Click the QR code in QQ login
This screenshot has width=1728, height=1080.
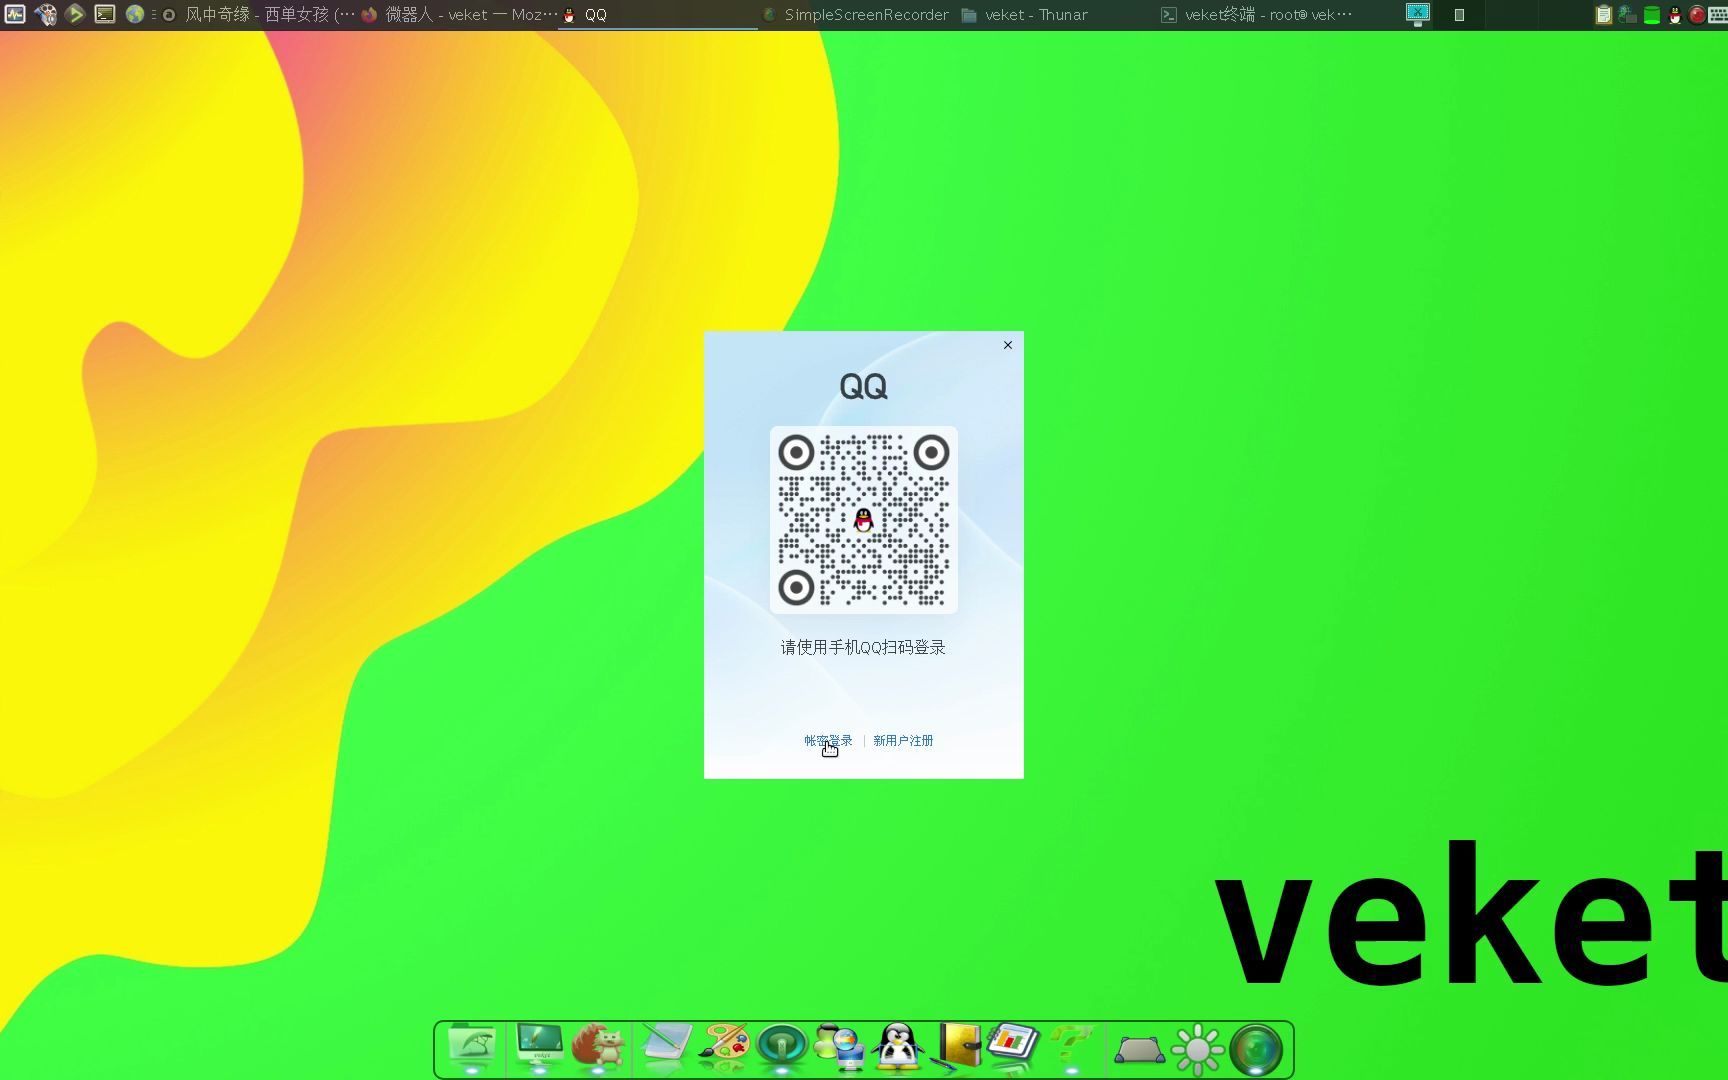[x=864, y=520]
